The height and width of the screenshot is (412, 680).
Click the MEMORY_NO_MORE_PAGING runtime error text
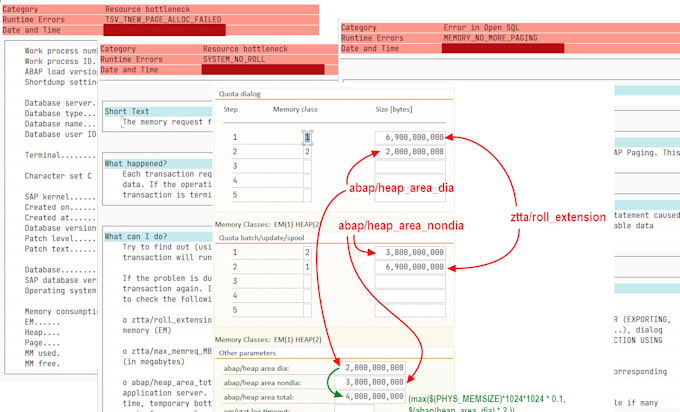pyautogui.click(x=490, y=38)
